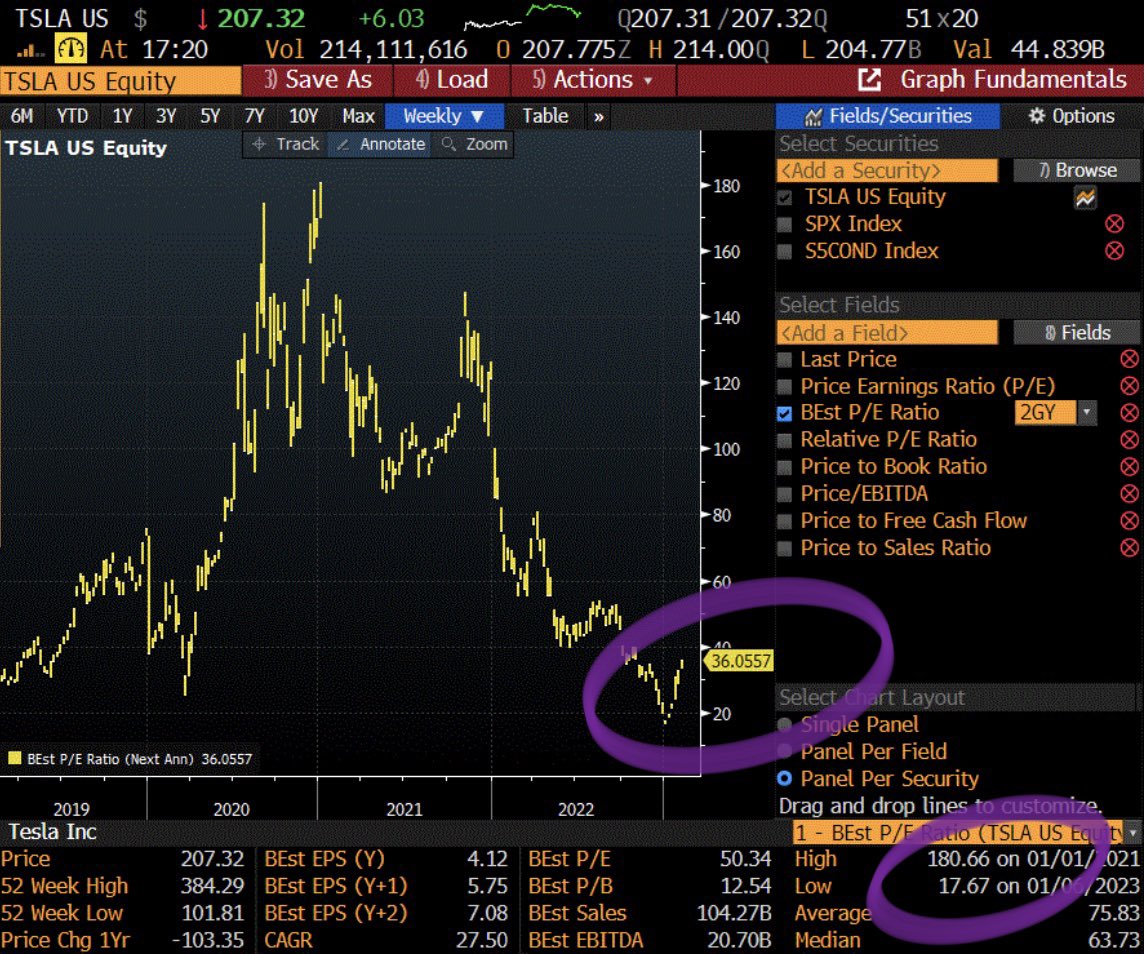Open the Weekly periodicity dropdown

click(444, 116)
